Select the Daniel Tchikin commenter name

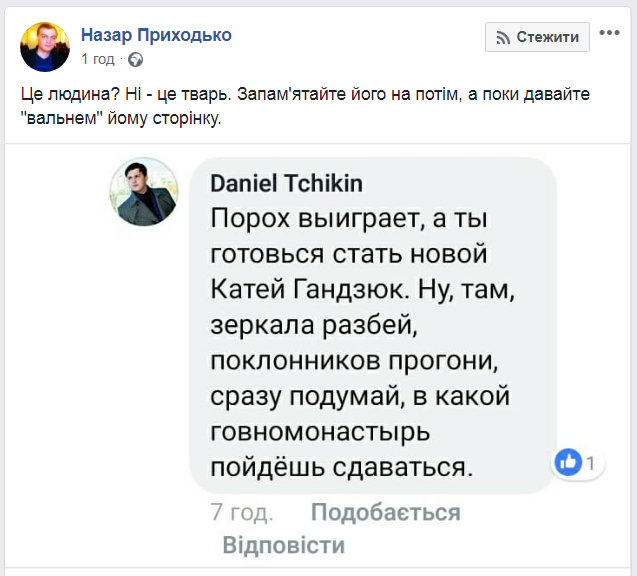tap(286, 184)
